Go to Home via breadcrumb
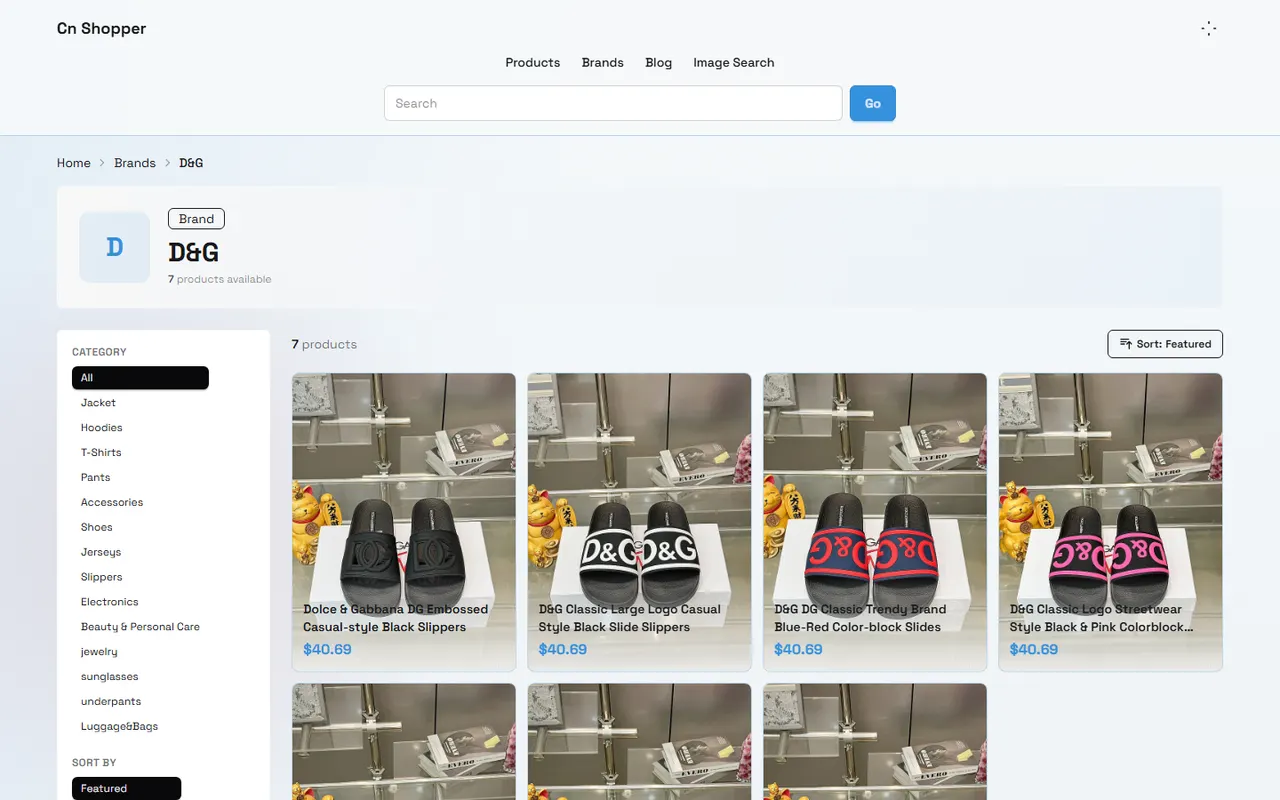1280x800 pixels. [74, 163]
